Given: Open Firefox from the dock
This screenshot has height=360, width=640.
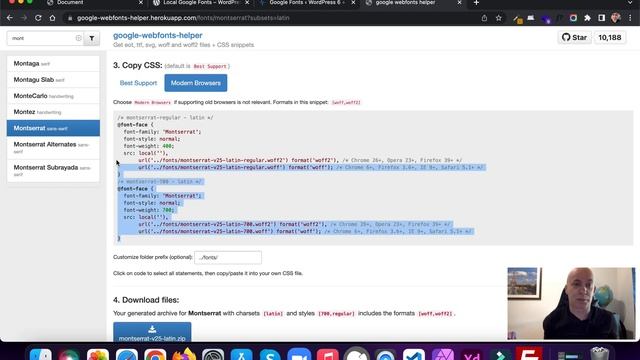Looking at the screenshot, I should pos(184,354).
